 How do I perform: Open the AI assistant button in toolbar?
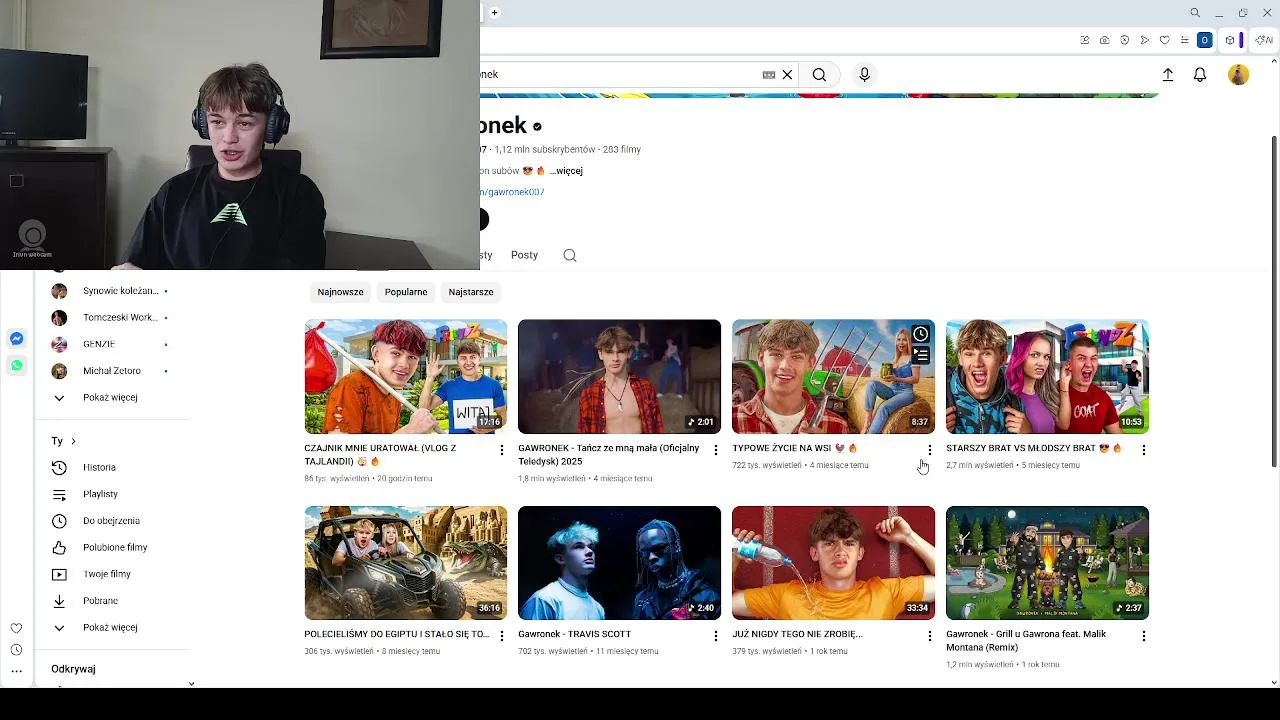click(x=1264, y=40)
